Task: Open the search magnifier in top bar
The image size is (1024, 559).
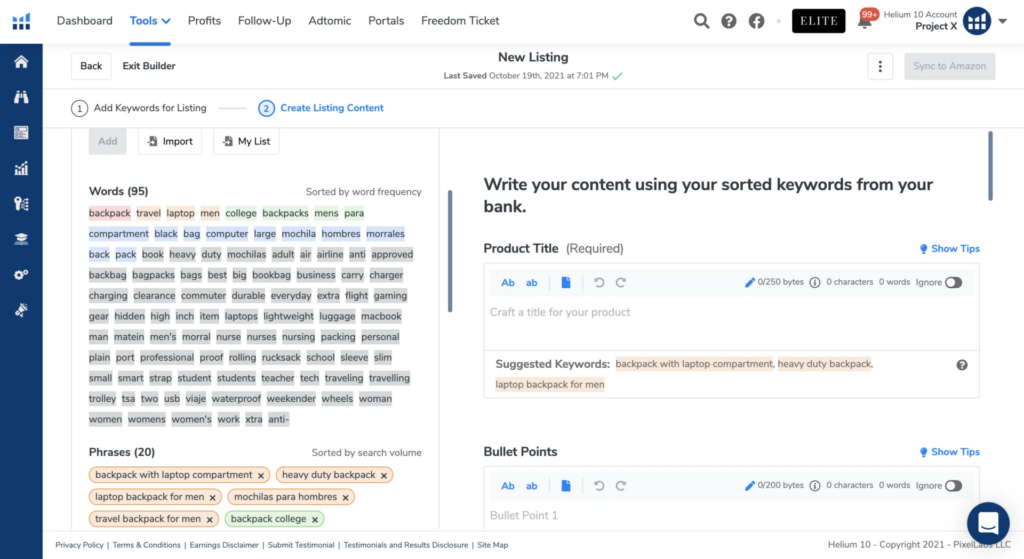Action: (702, 21)
